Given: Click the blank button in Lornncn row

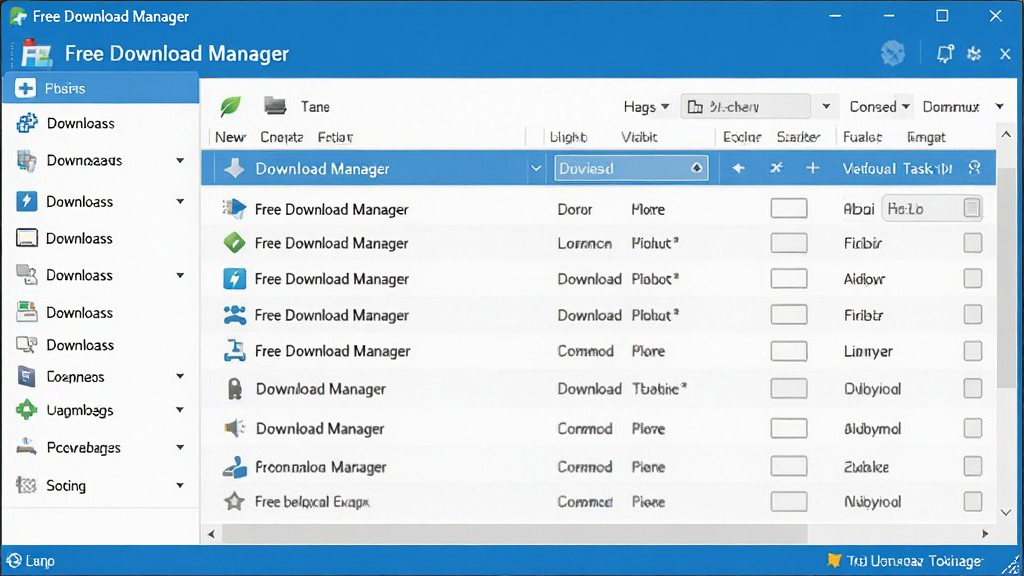Looking at the screenshot, I should pos(788,243).
